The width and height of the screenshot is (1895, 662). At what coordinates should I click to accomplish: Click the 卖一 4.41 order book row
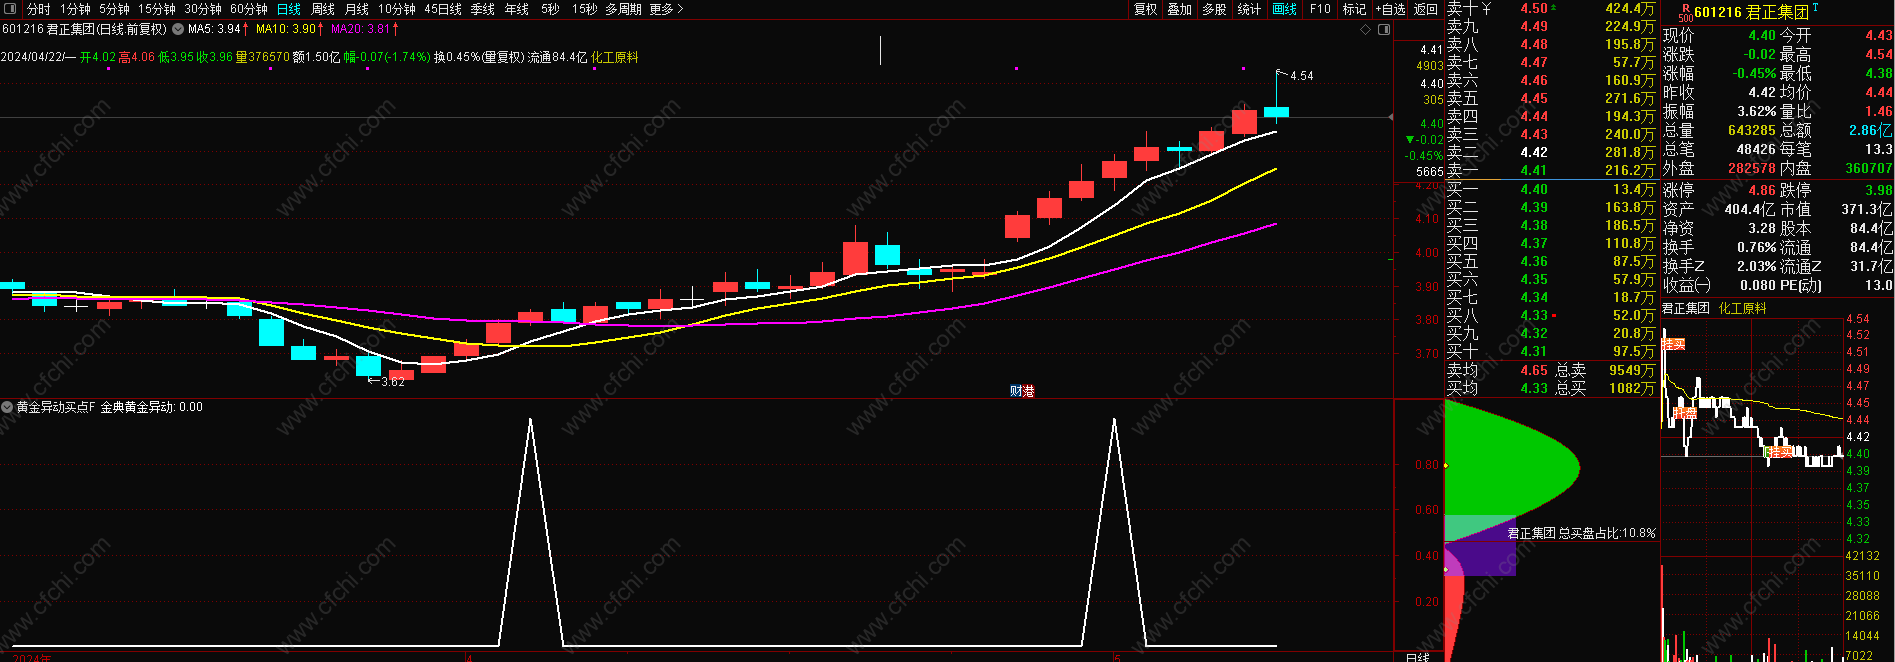(x=1551, y=170)
